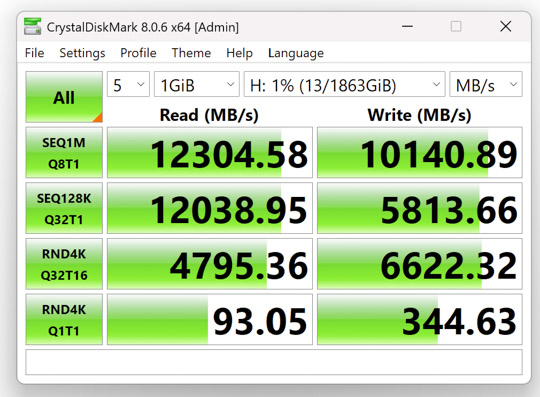Viewport: 540px width, 397px height.
Task: Click the RND4K Q1T1 read result 93.05
Action: pyautogui.click(x=210, y=320)
